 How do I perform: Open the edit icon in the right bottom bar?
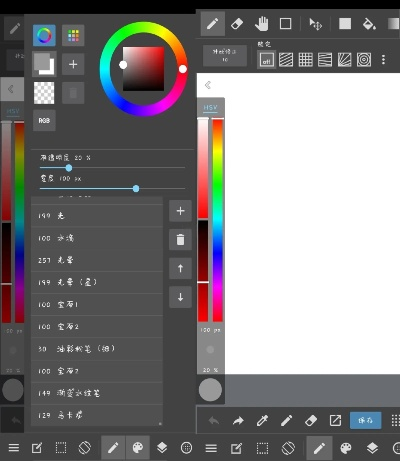point(236,448)
